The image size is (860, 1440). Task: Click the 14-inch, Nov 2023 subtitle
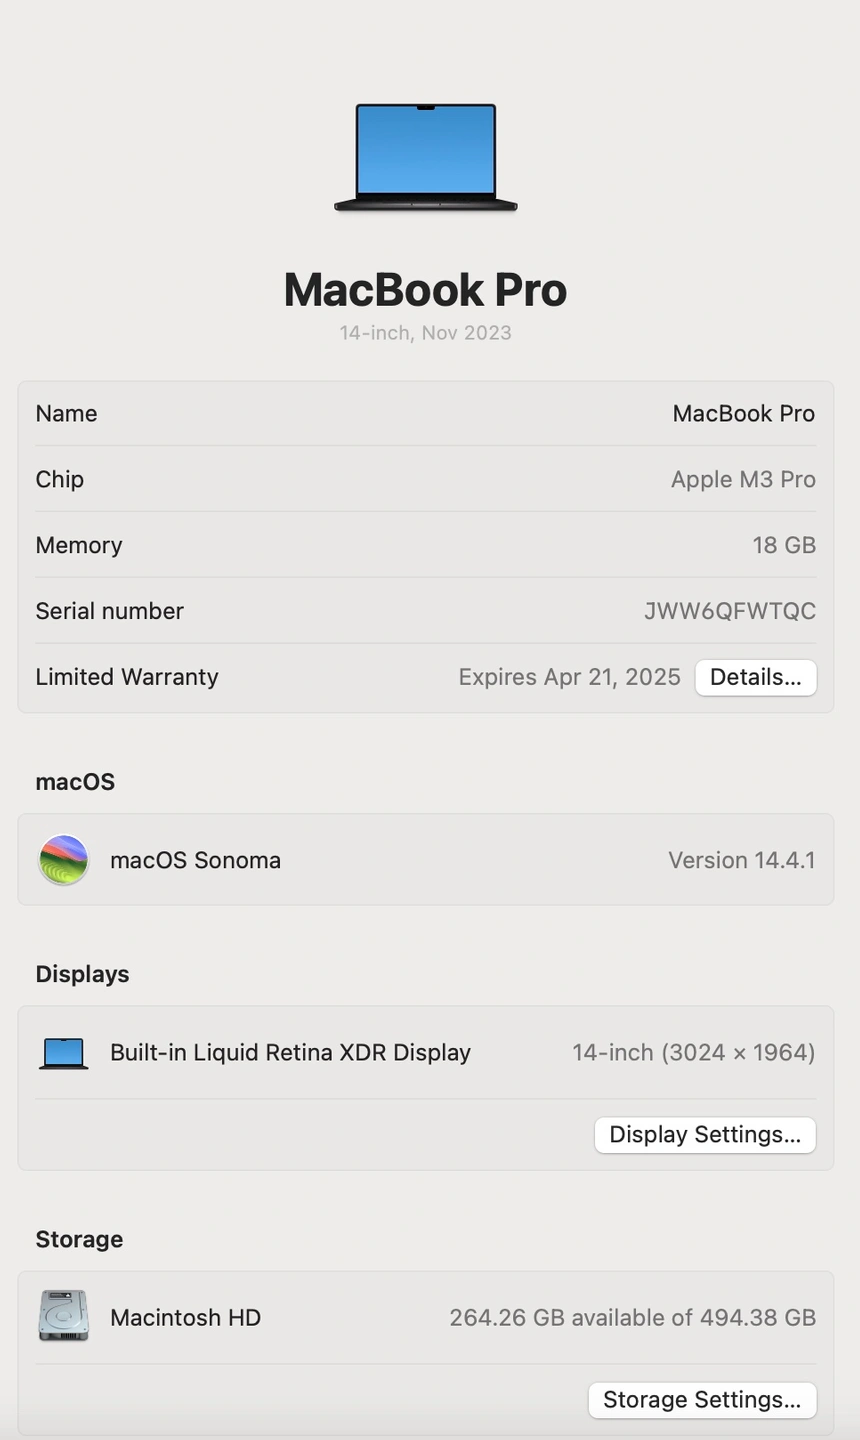coord(425,333)
